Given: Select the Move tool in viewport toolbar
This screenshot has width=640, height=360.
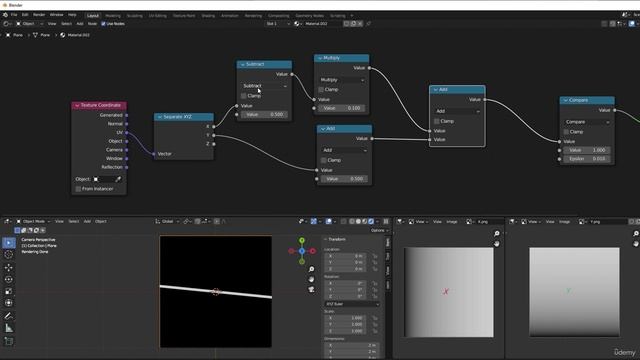Looking at the screenshot, I should coord(9,268).
